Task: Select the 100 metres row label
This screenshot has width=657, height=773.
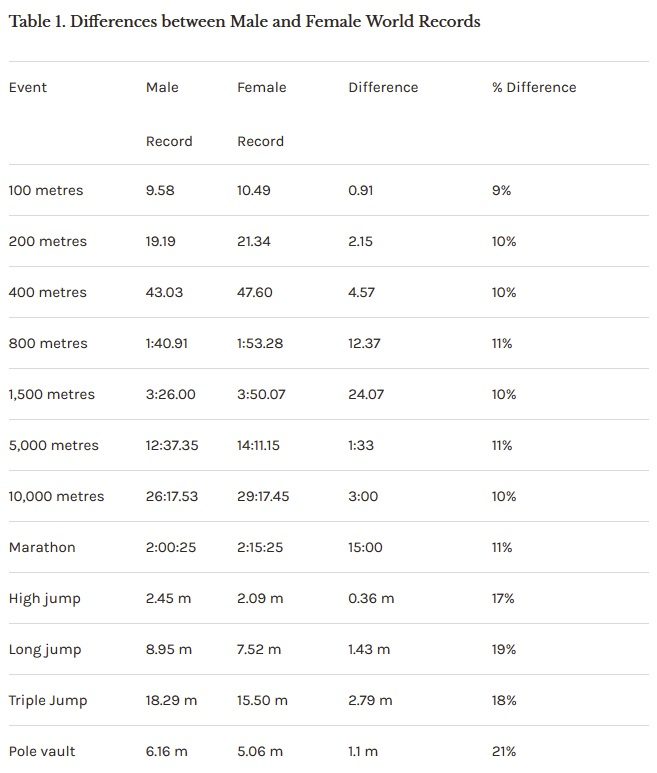Action: click(46, 190)
